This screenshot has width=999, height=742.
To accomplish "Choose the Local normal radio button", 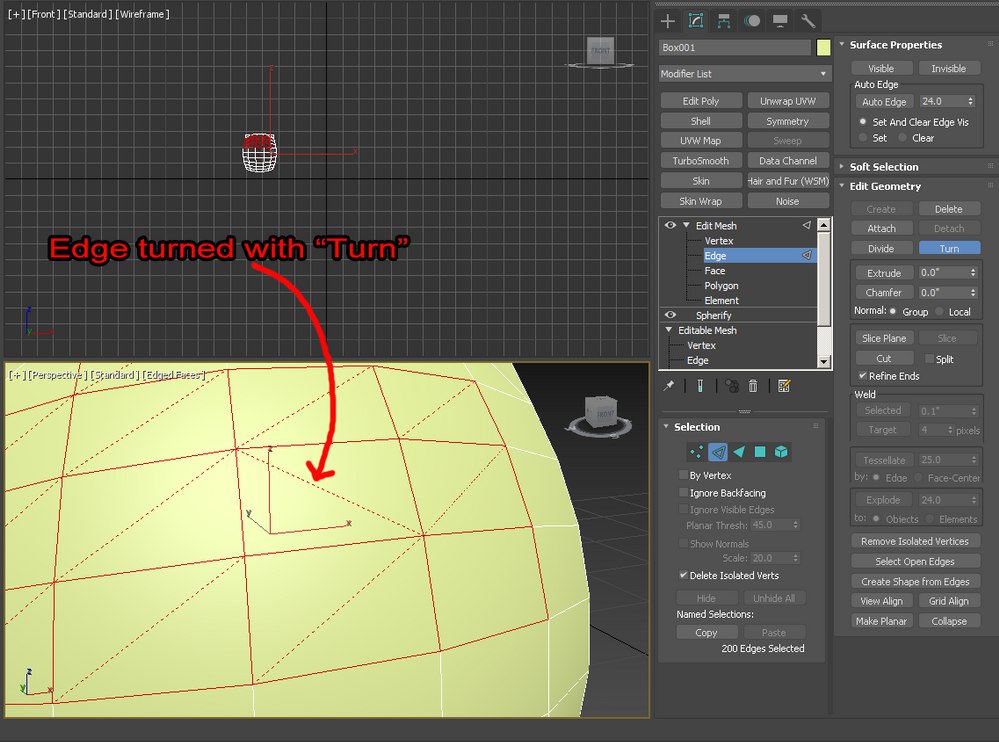I will (939, 311).
